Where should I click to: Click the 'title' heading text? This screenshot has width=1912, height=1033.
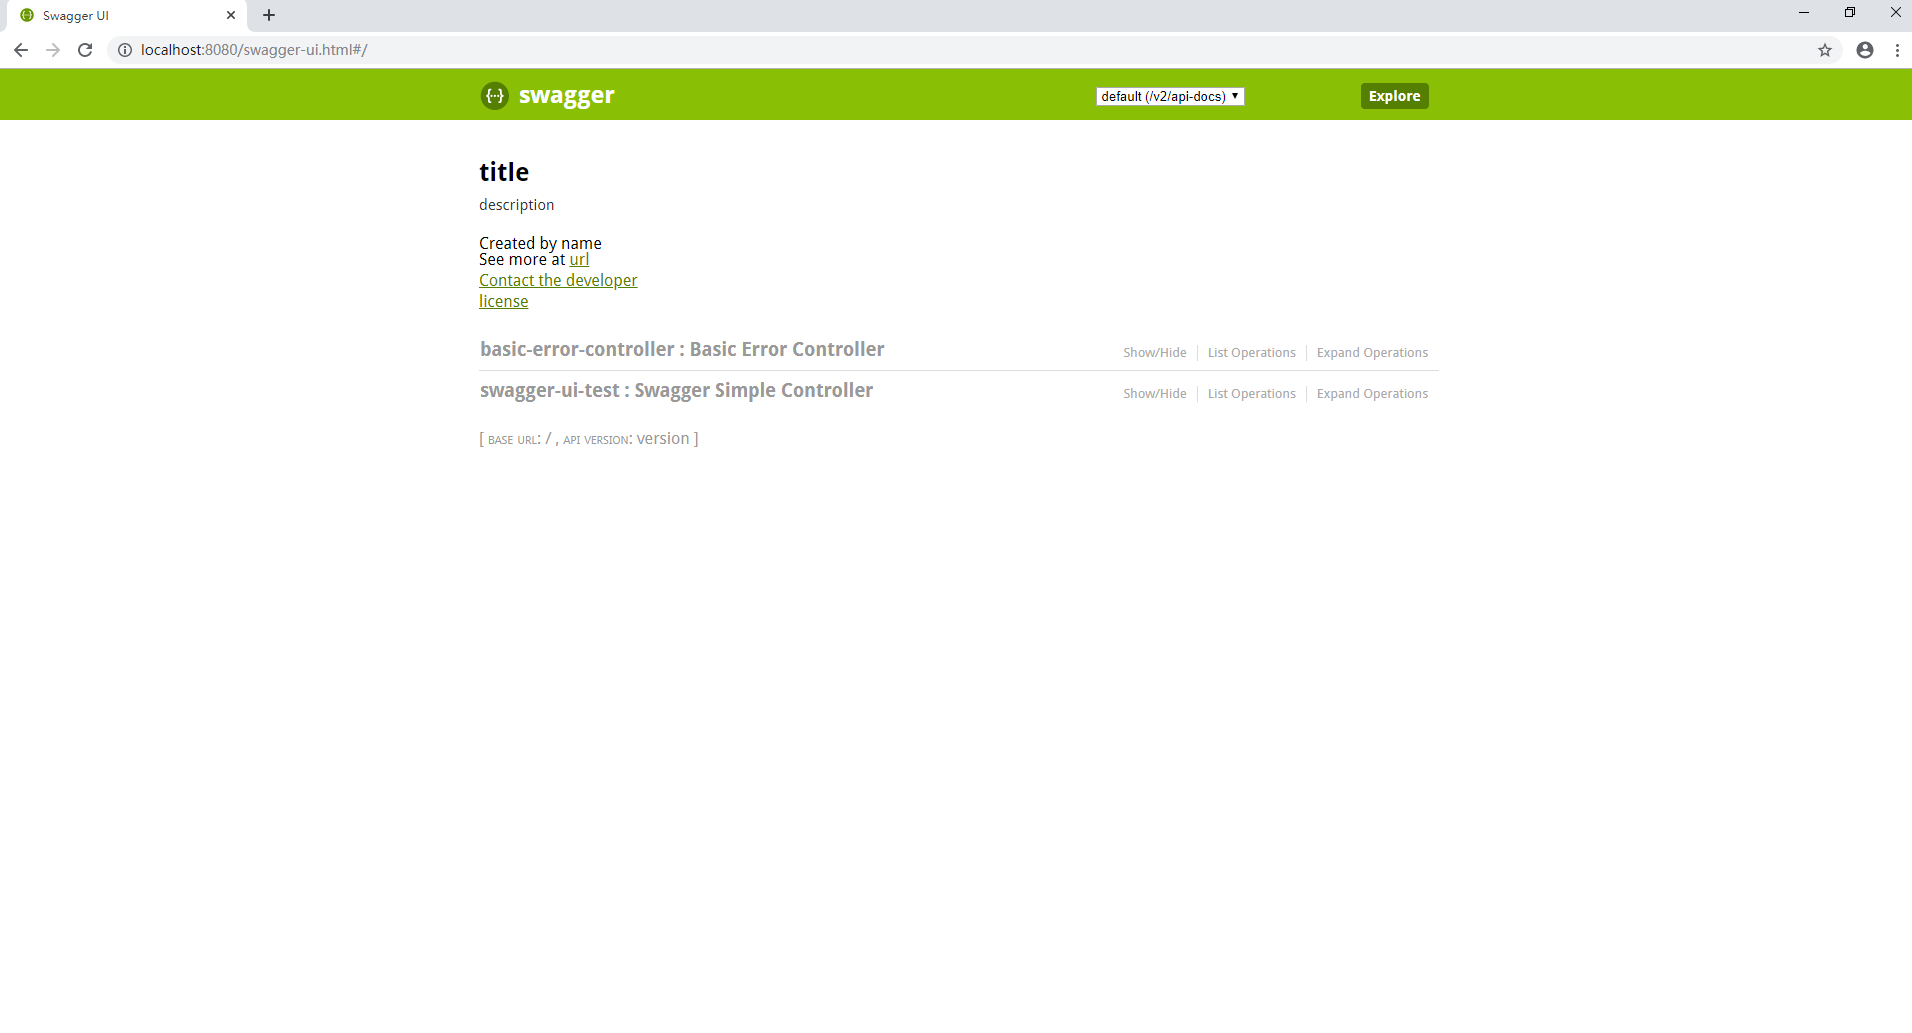pyautogui.click(x=504, y=172)
